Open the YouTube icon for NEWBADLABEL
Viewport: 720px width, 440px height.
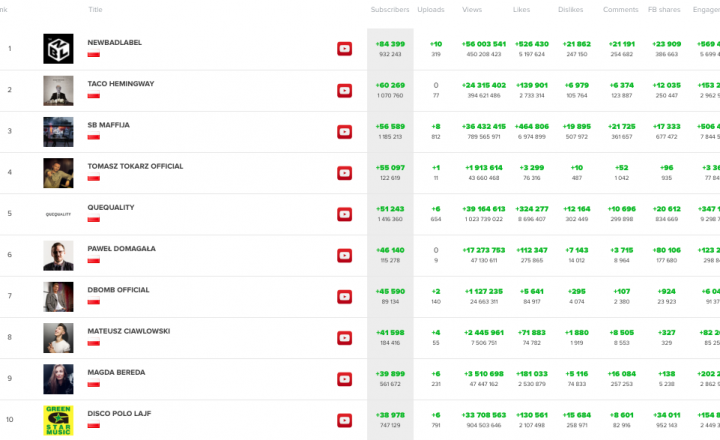(x=344, y=49)
